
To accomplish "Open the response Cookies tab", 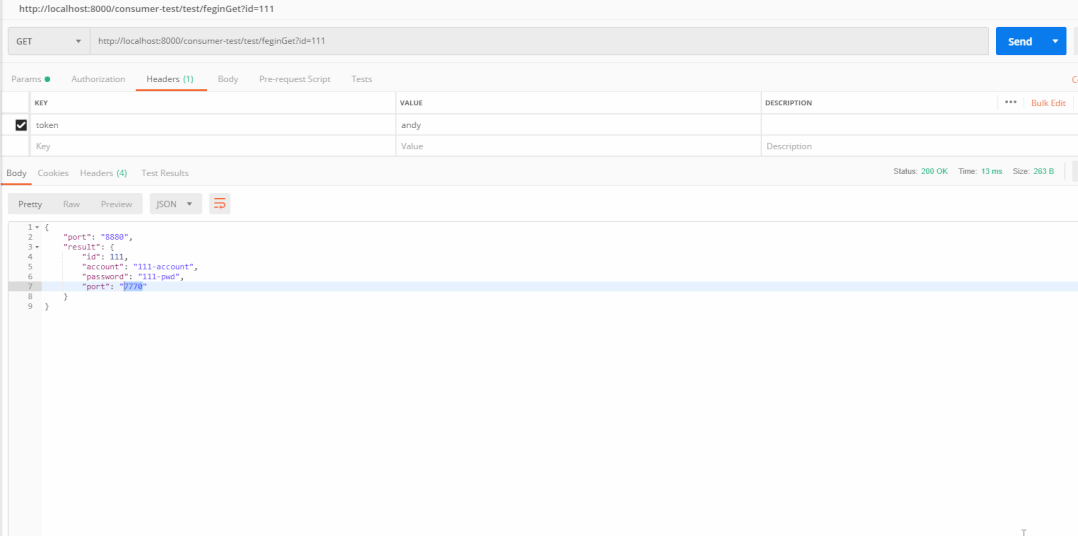I will [x=53, y=173].
